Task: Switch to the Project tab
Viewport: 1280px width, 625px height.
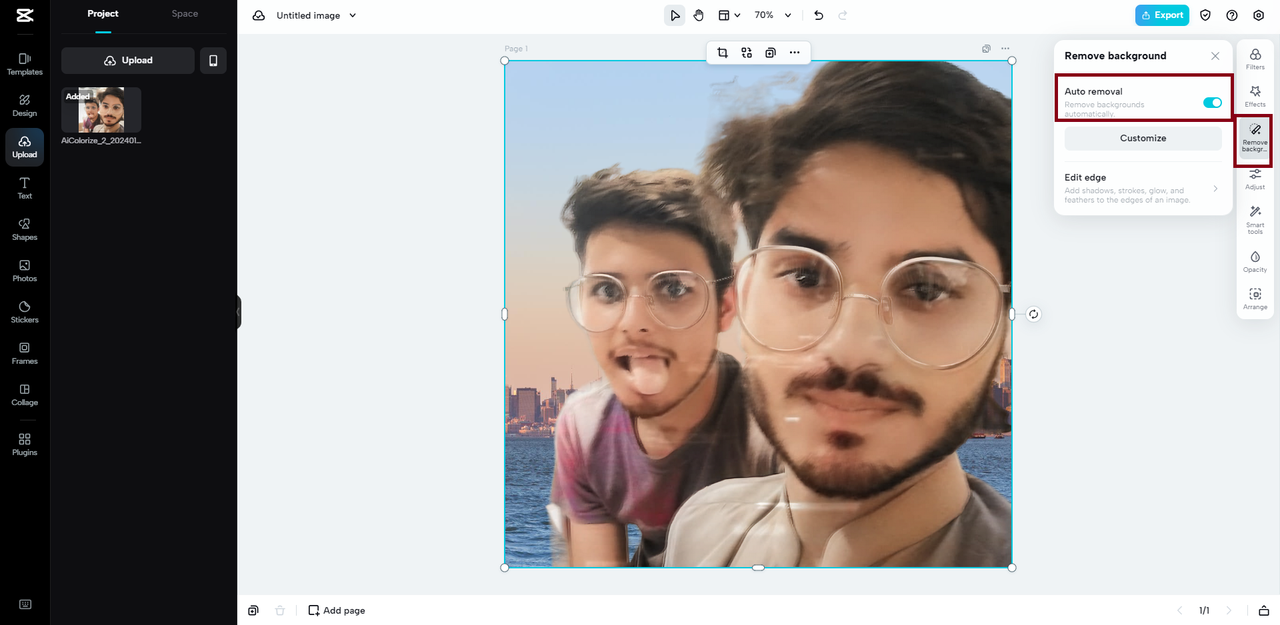Action: (x=103, y=14)
